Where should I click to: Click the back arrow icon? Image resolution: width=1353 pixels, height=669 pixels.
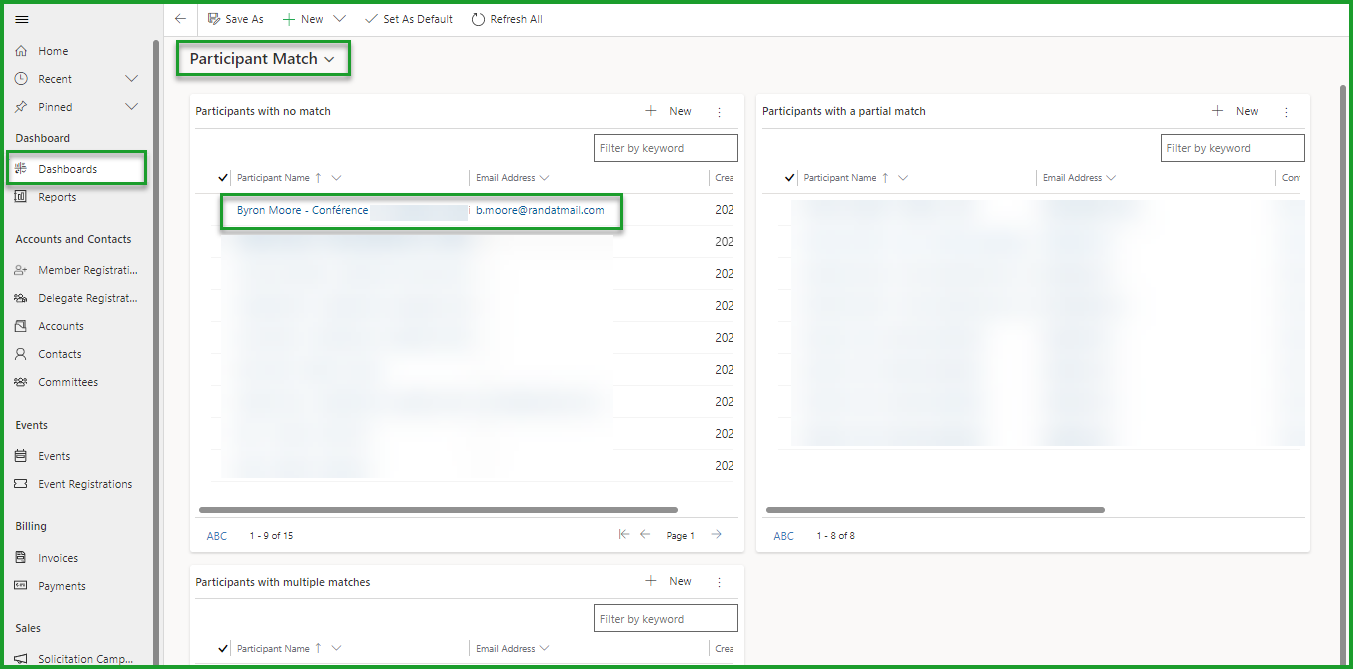coord(180,19)
